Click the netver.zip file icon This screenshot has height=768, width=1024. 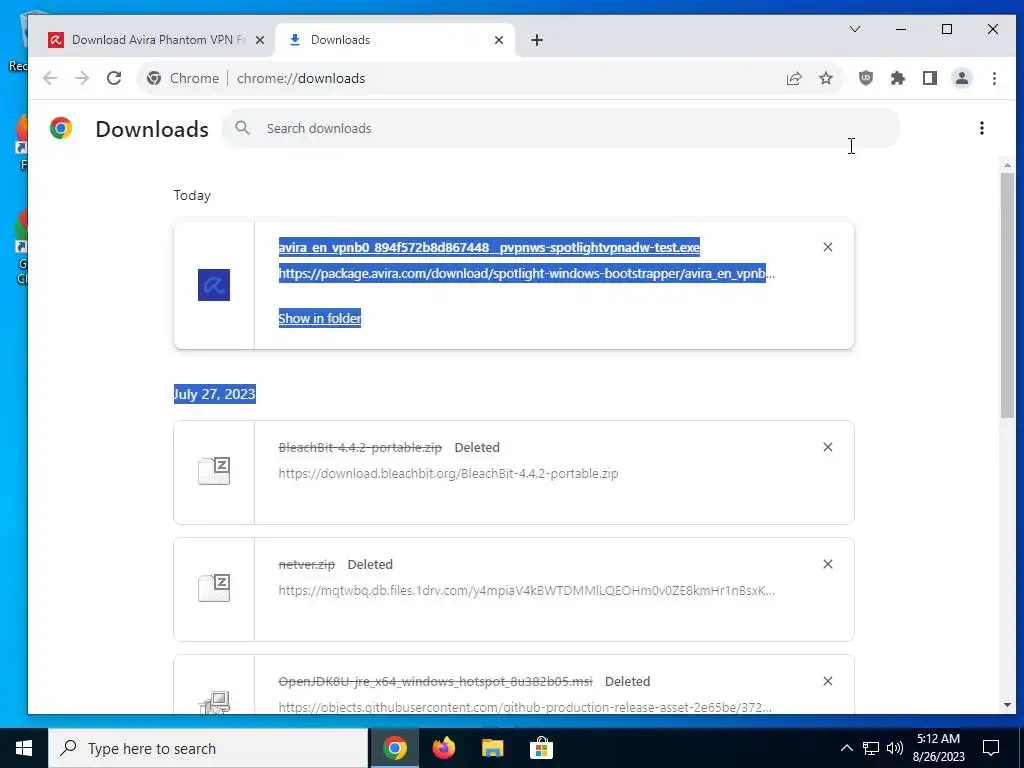214,588
